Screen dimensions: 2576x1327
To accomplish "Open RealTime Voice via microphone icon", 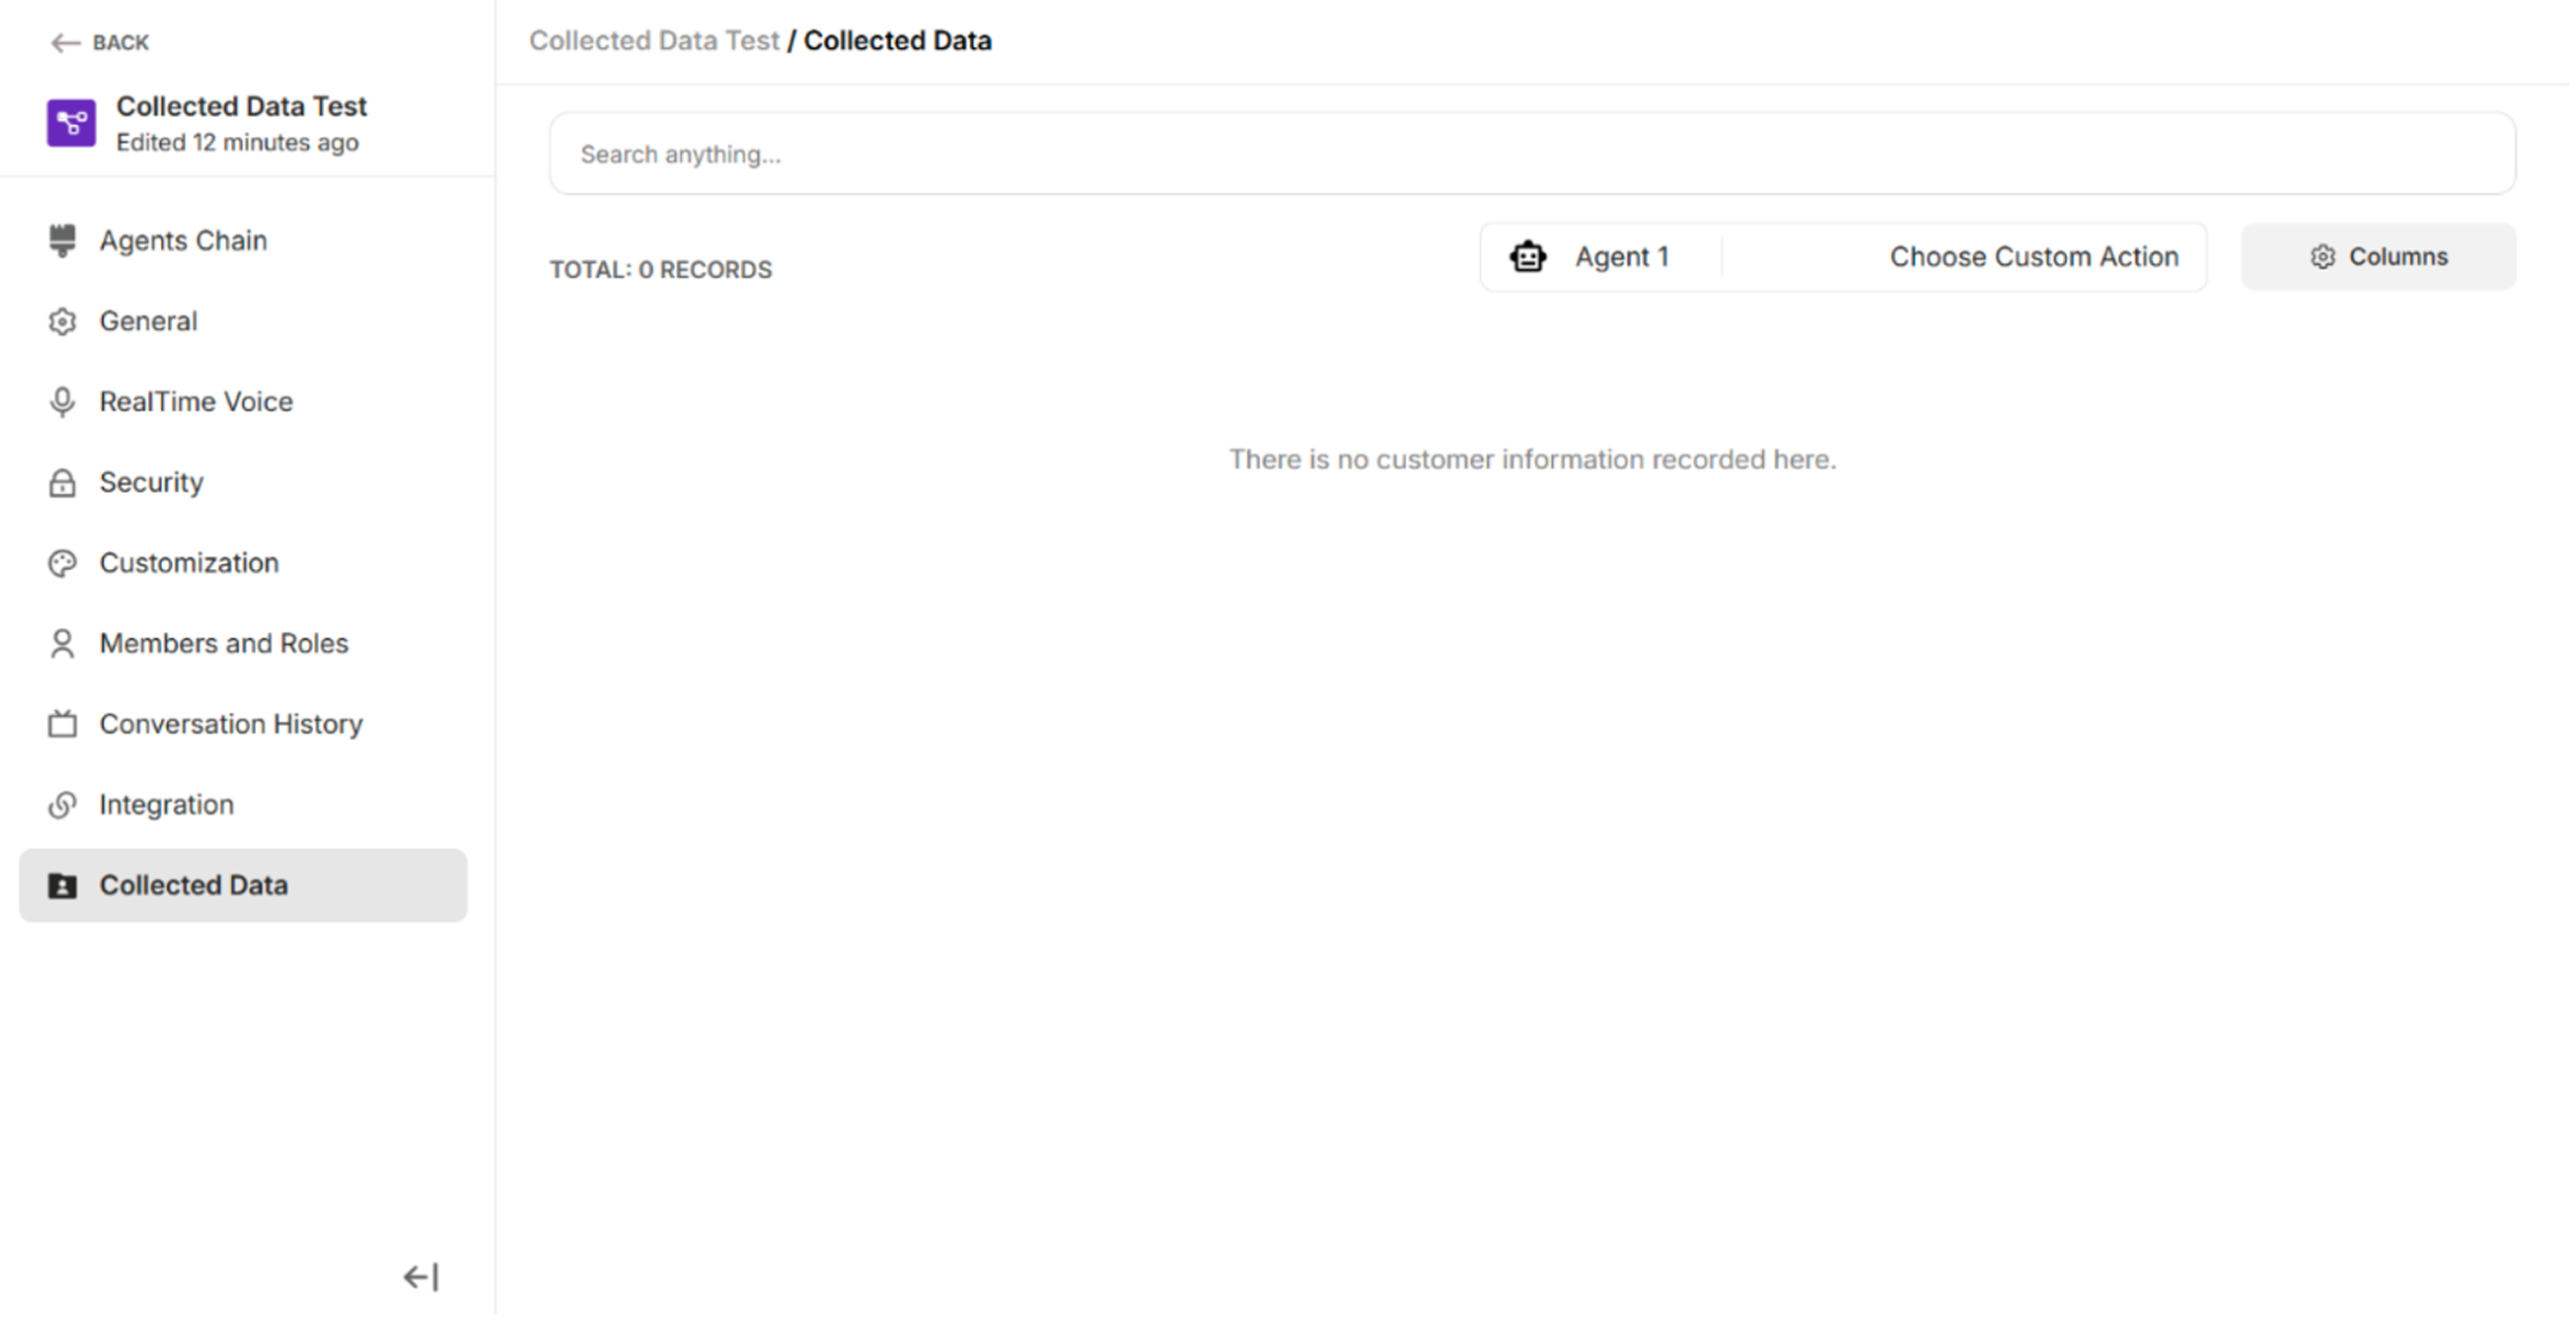I will (62, 401).
